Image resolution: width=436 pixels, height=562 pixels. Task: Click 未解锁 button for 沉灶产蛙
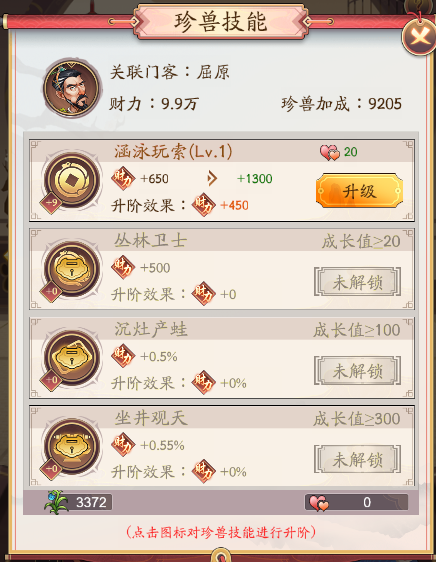point(357,371)
